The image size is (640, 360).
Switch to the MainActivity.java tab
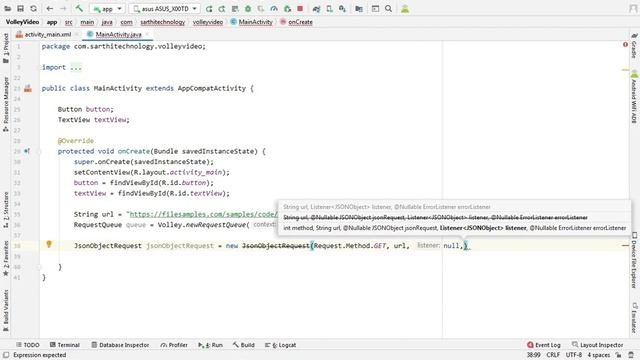[118, 34]
